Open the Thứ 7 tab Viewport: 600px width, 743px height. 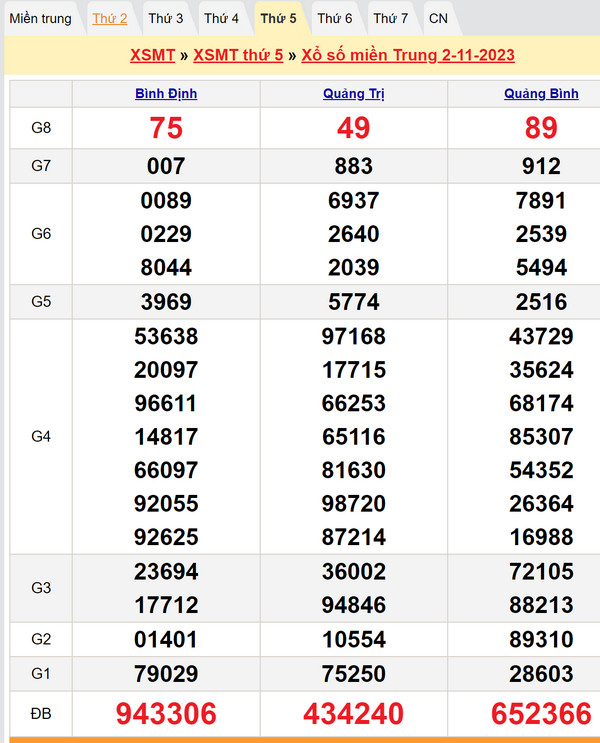click(x=391, y=18)
